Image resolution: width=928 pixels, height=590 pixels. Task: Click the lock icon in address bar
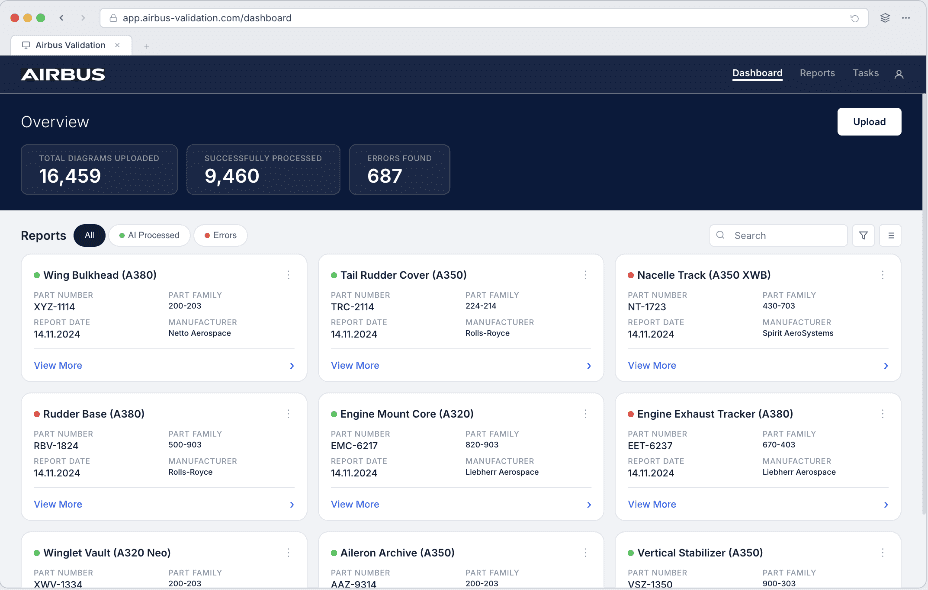click(x=113, y=18)
